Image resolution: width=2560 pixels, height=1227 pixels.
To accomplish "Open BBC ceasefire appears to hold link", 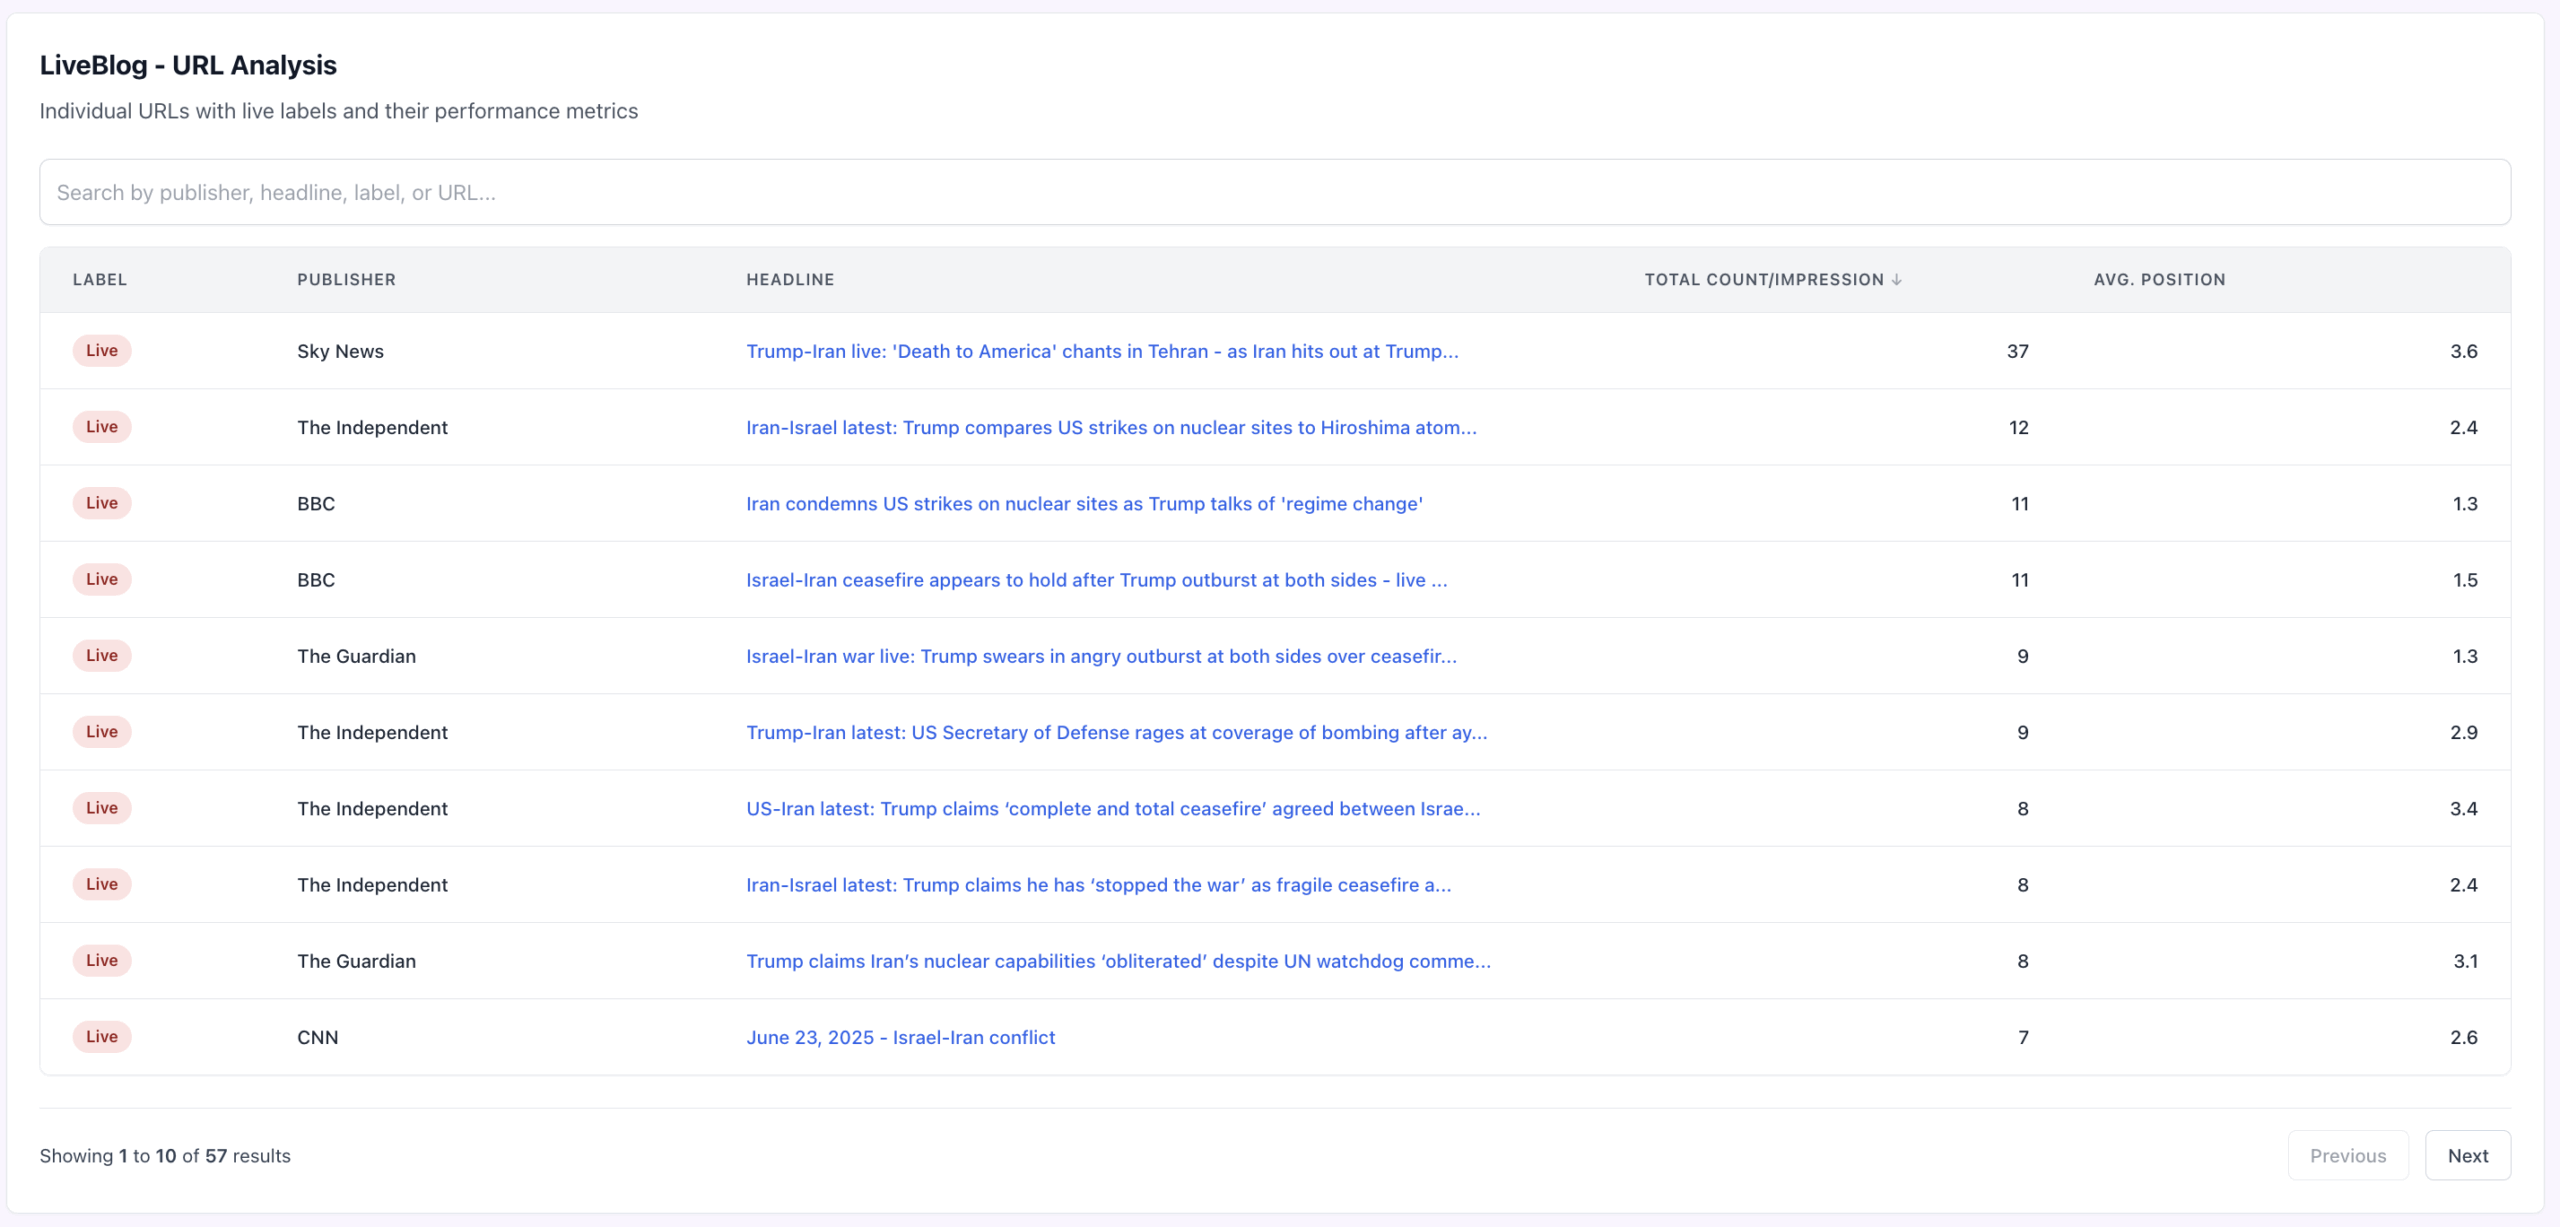I will click(1096, 580).
